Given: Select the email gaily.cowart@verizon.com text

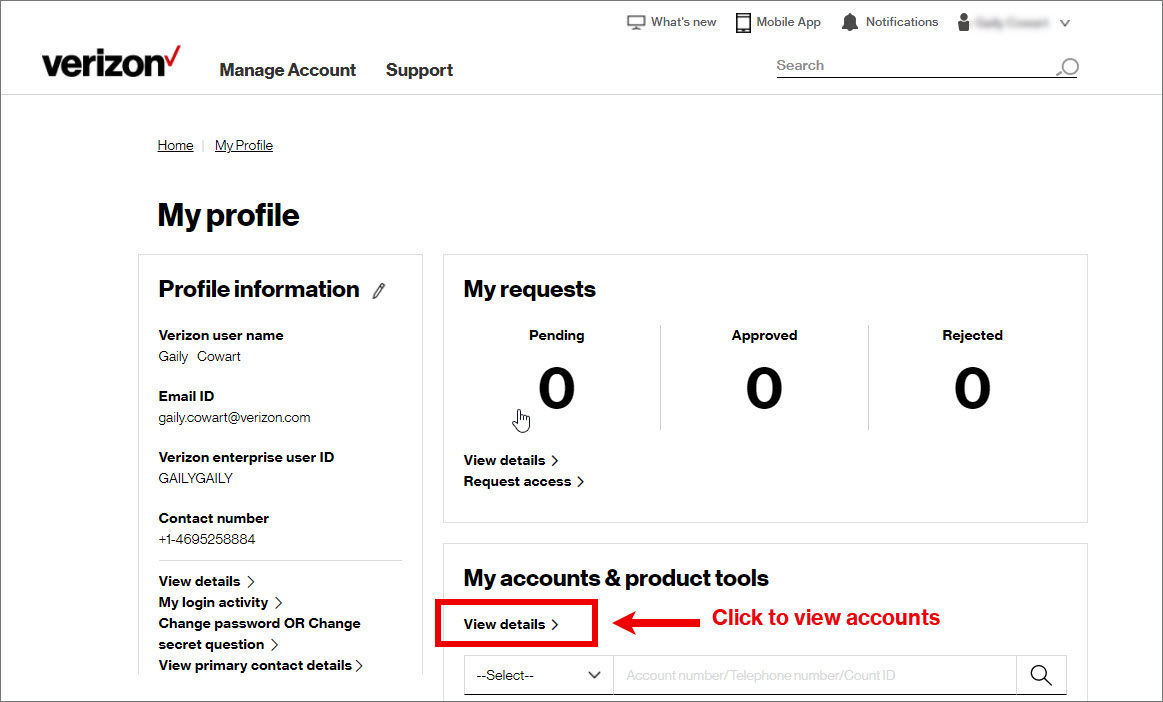Looking at the screenshot, I should click(x=234, y=418).
